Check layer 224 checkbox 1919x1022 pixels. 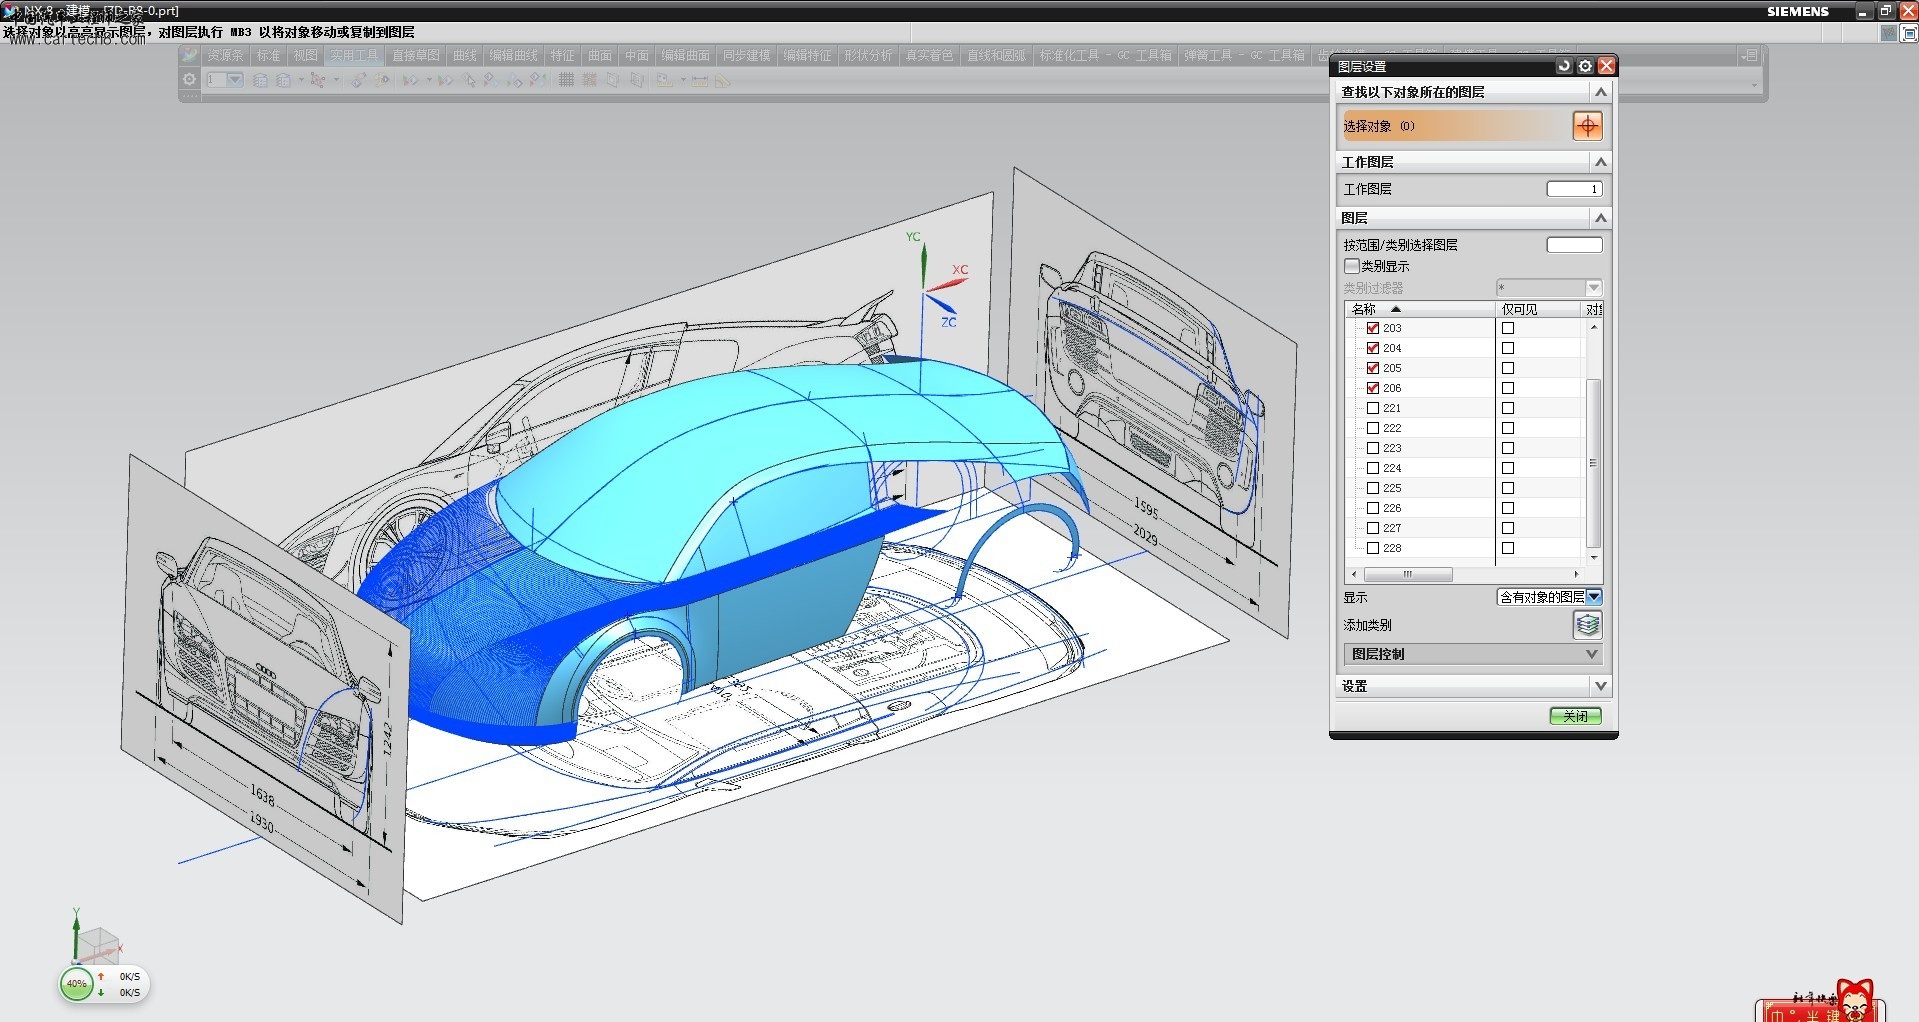(x=1373, y=468)
